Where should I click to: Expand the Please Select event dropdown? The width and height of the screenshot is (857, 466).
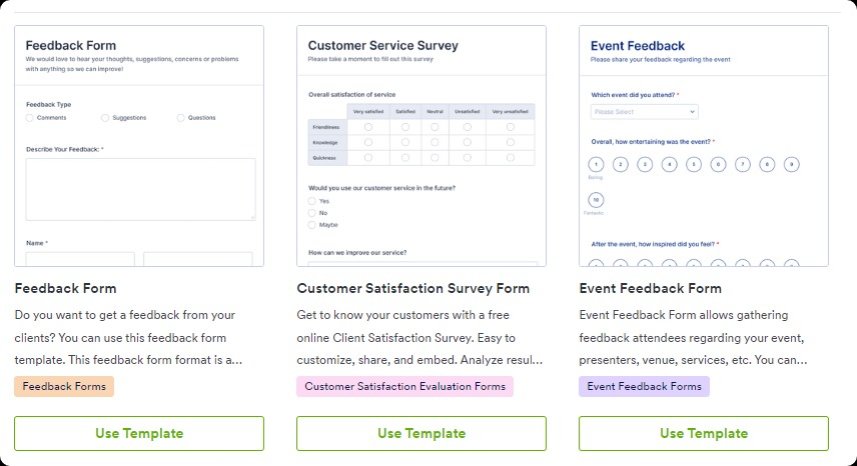[x=644, y=112]
